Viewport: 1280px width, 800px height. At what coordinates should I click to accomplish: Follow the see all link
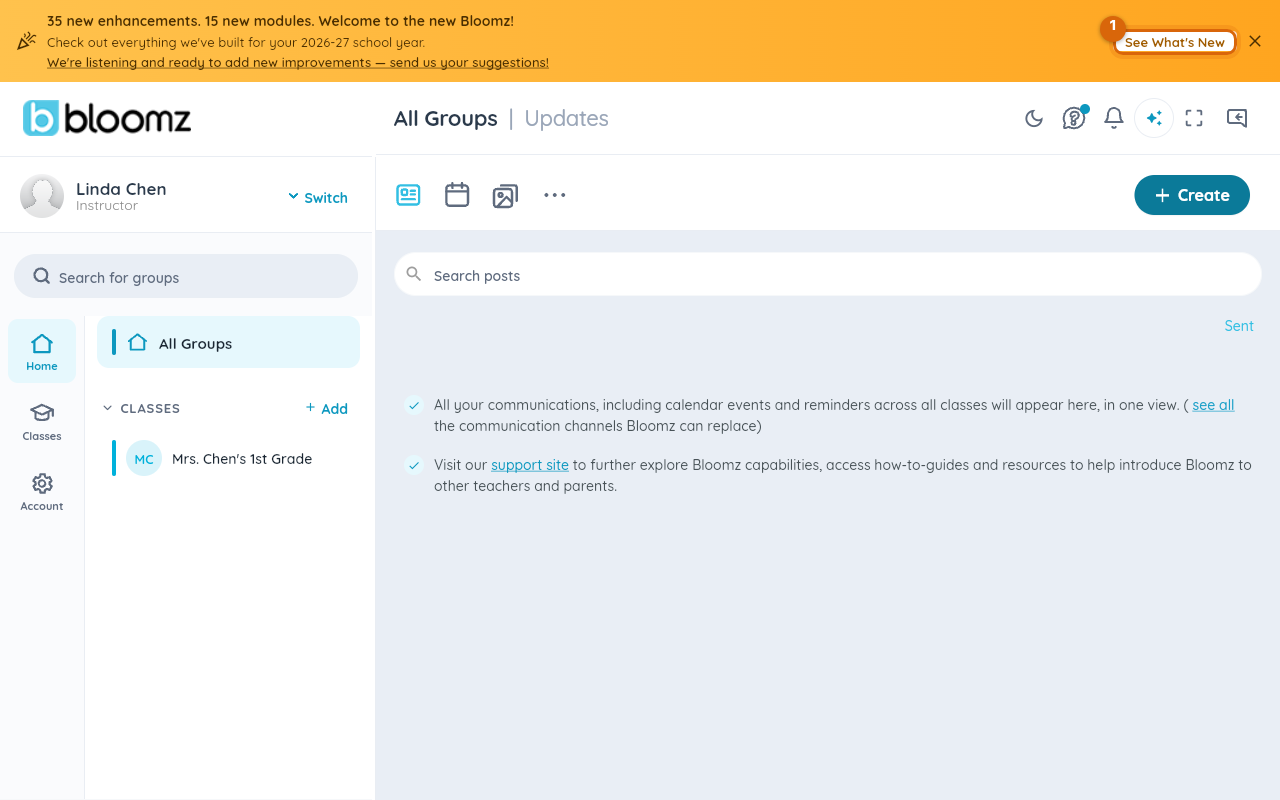coord(1213,405)
